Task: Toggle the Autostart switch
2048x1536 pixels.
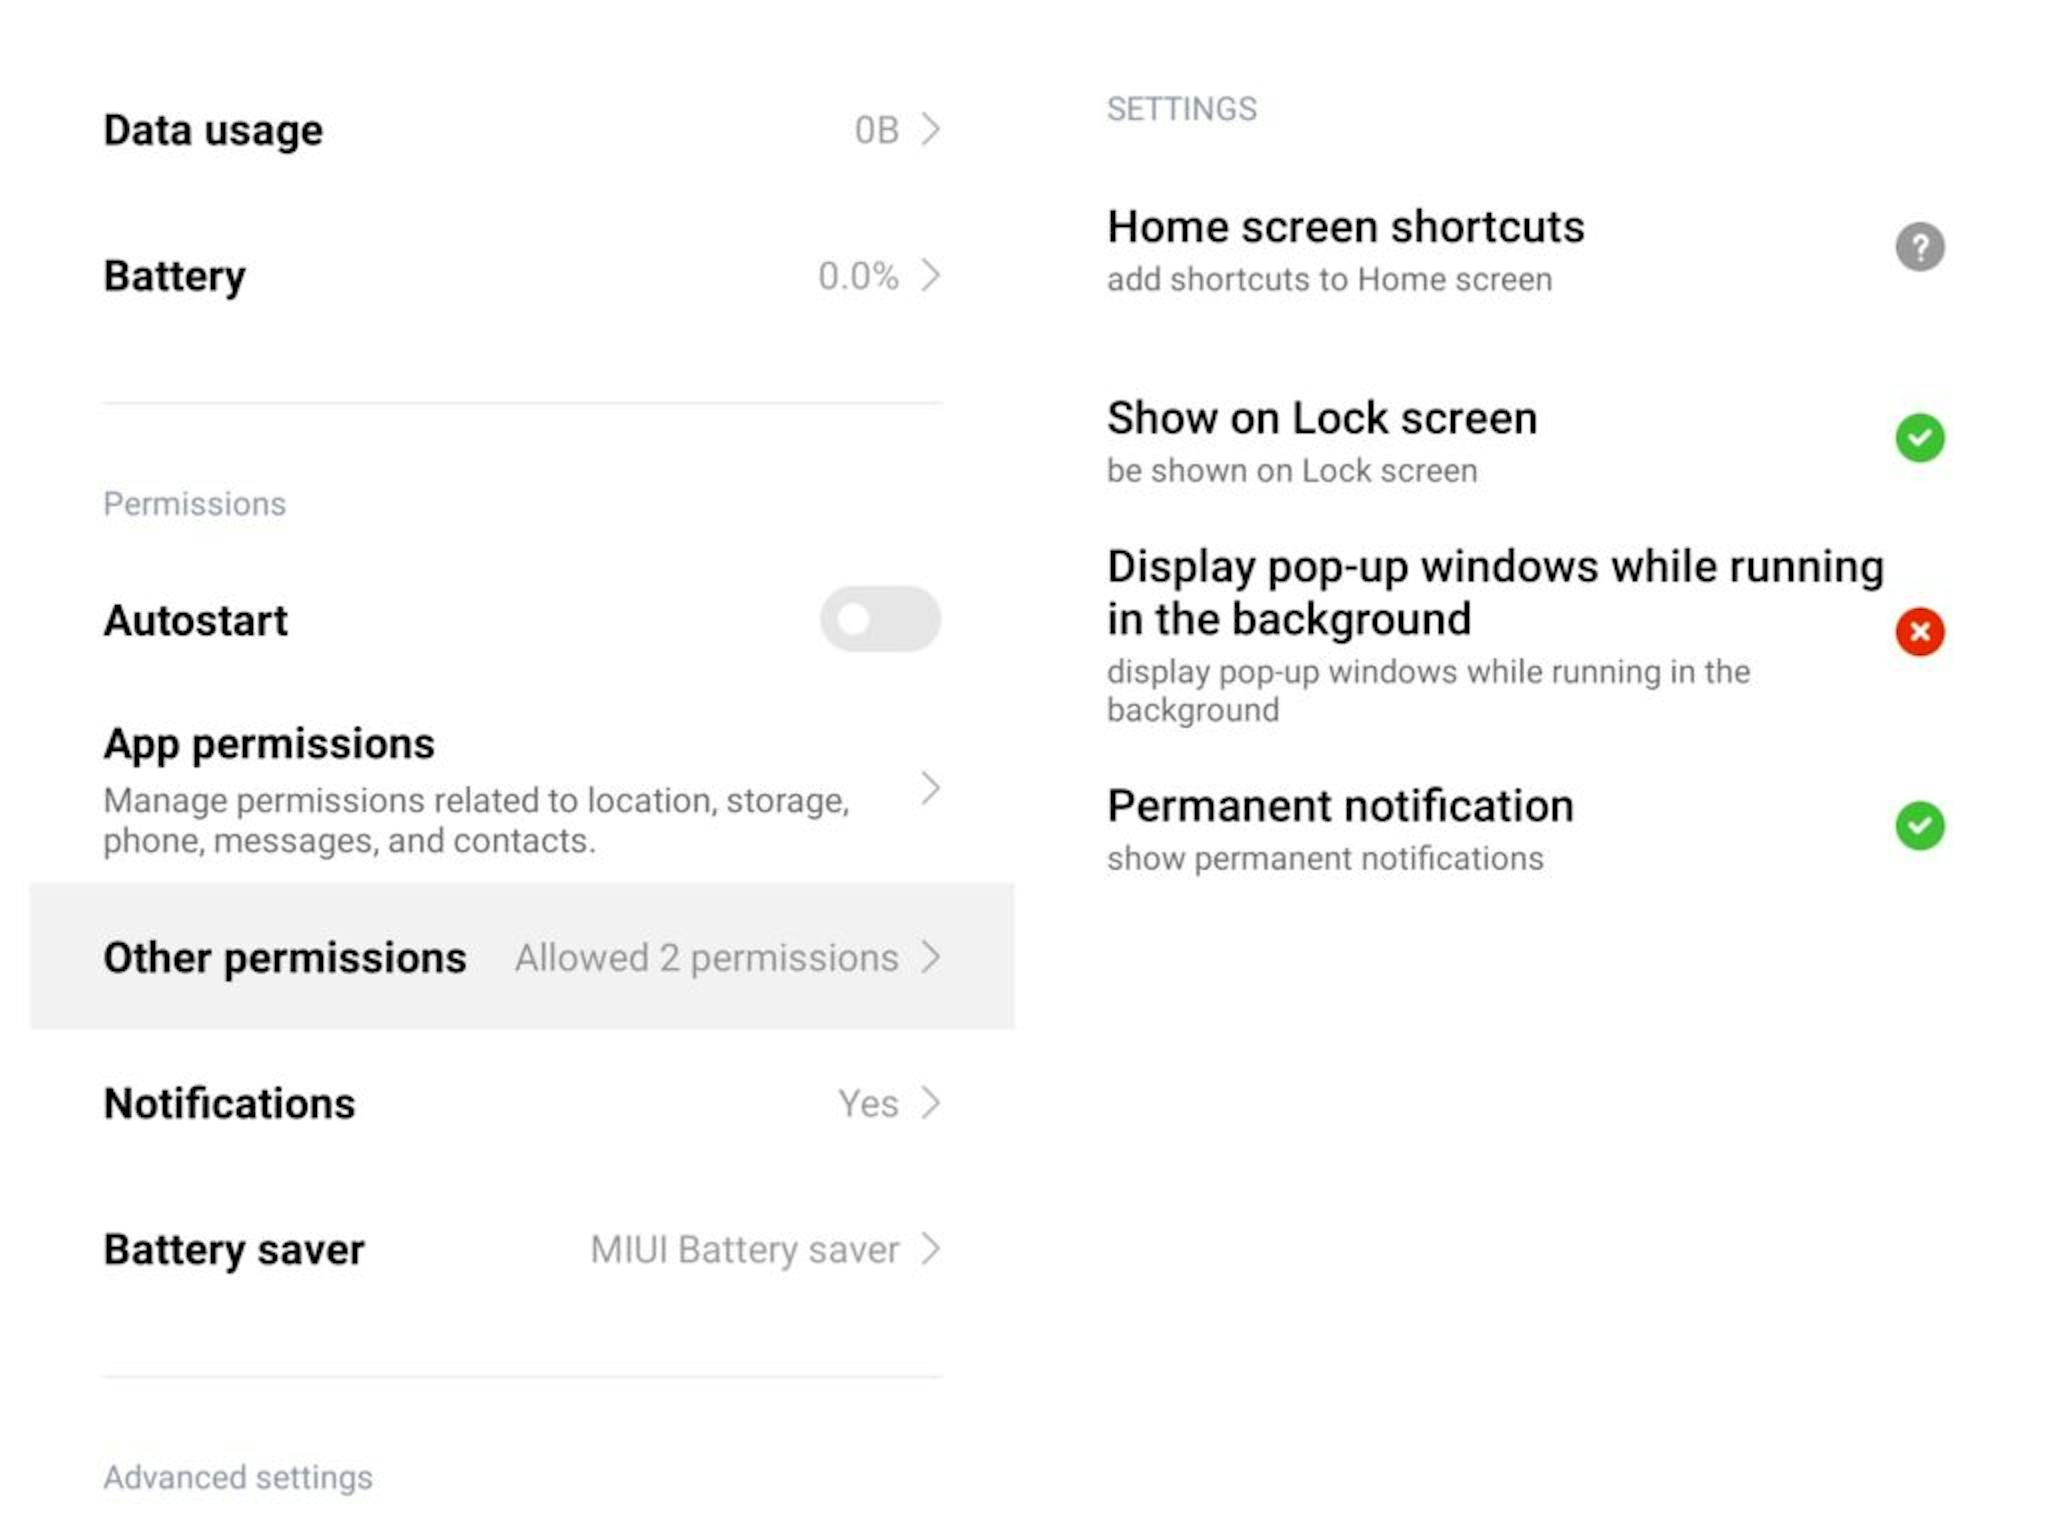Action: (880, 619)
